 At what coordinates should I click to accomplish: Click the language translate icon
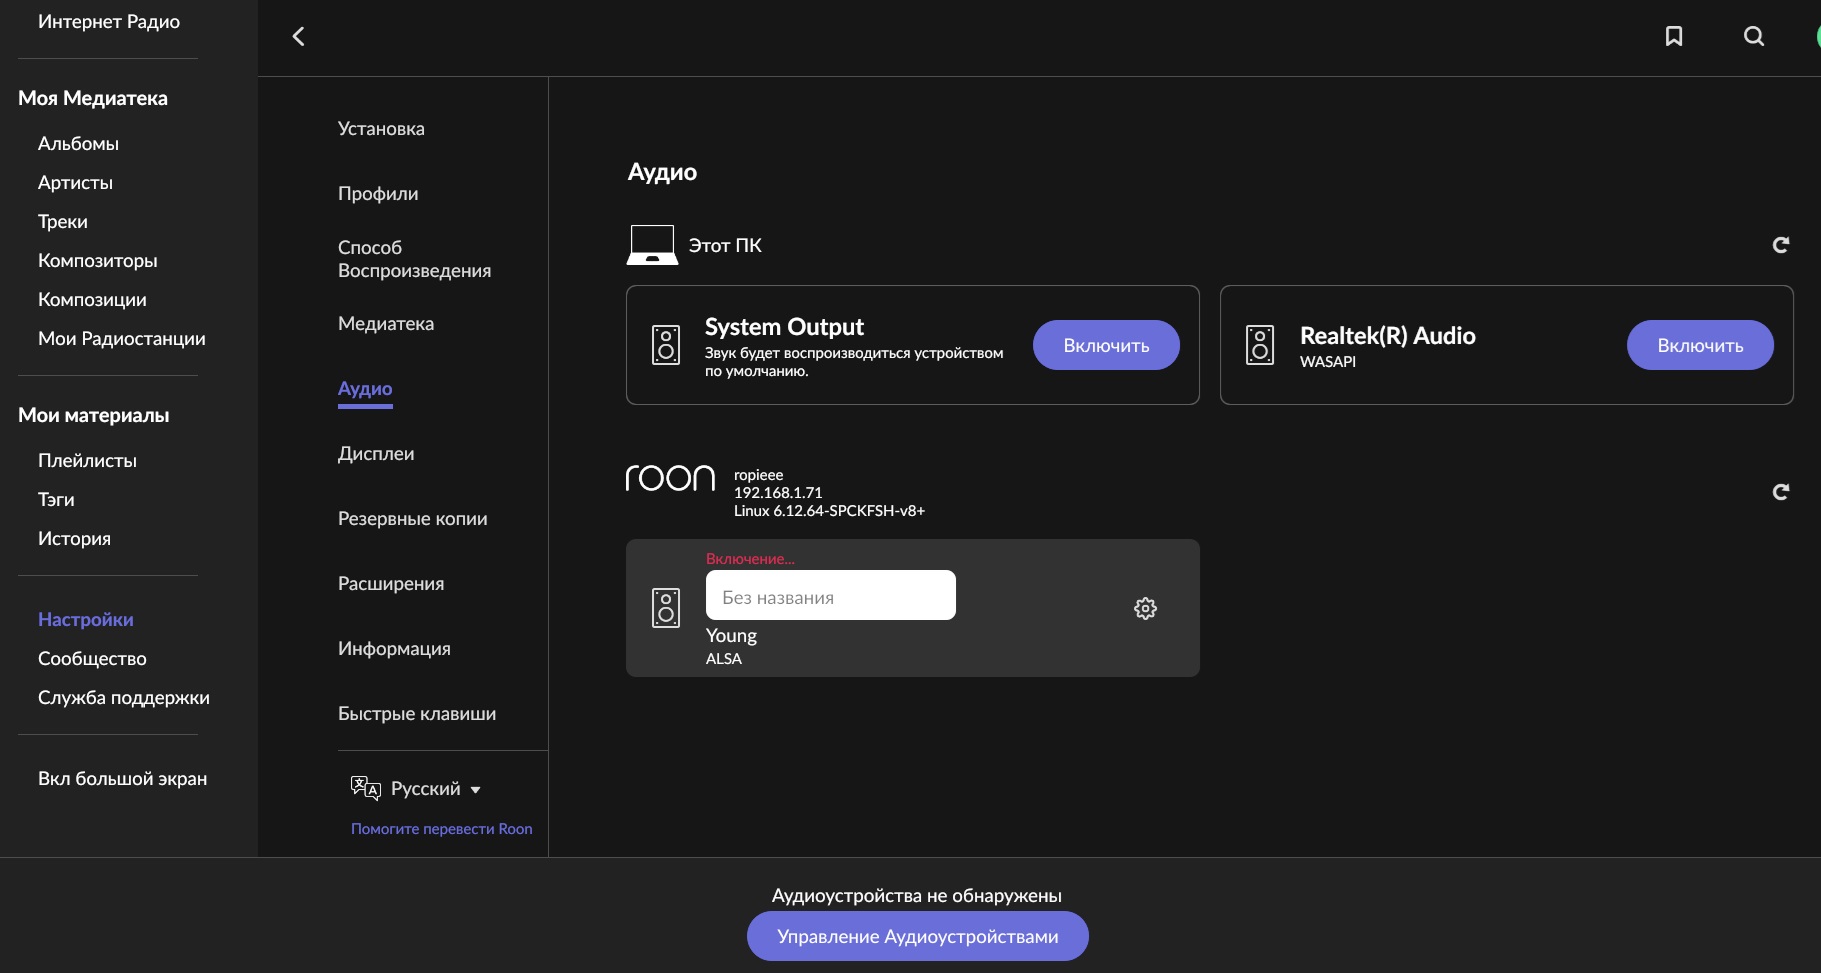365,788
